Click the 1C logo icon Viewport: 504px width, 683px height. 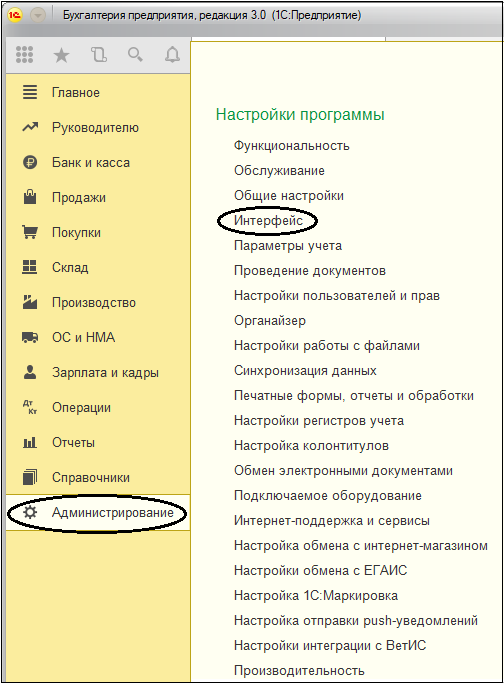tap(14, 15)
